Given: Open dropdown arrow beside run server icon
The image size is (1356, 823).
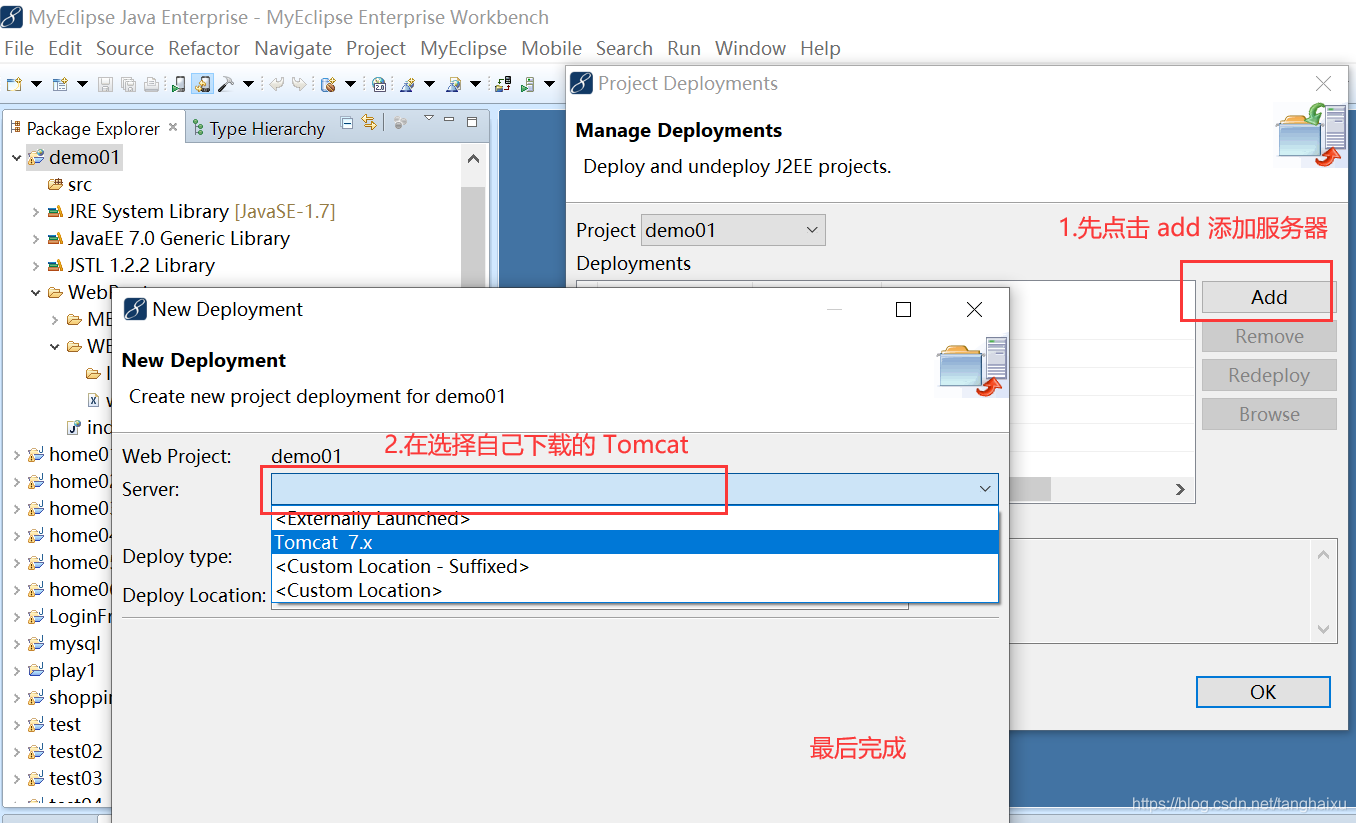Looking at the screenshot, I should 549,84.
